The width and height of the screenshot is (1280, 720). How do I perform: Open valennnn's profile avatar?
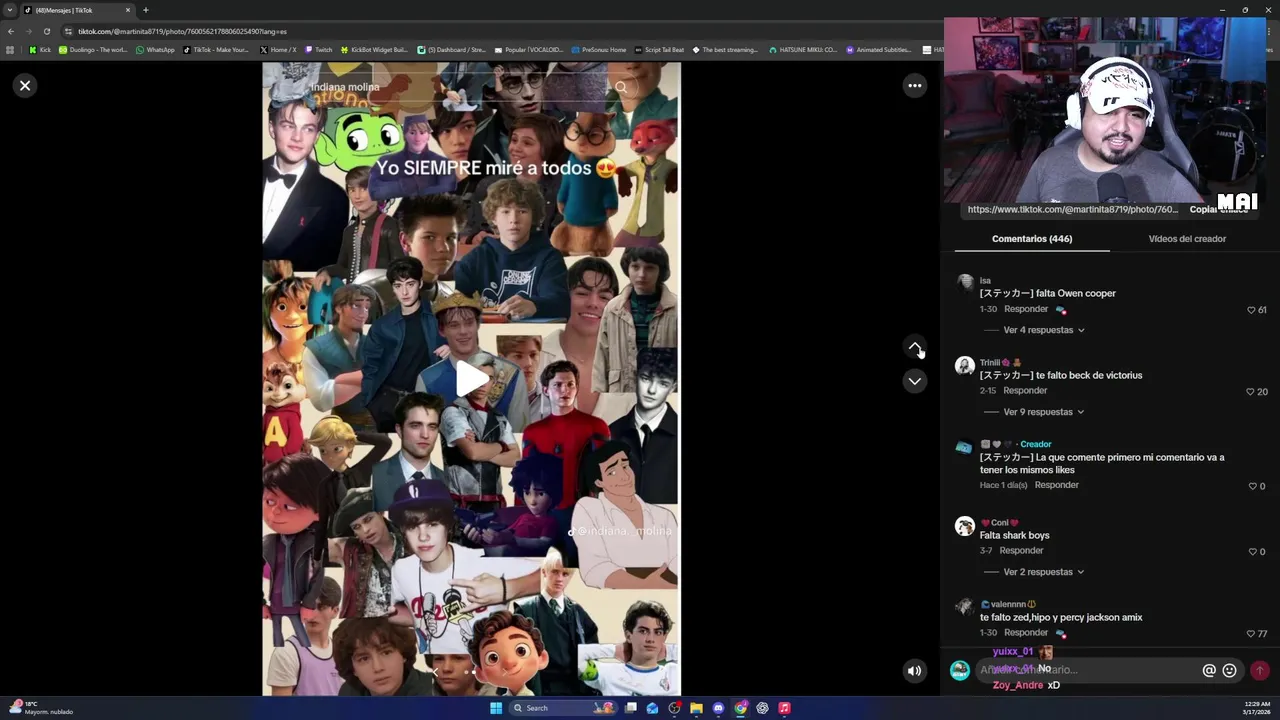click(x=964, y=606)
